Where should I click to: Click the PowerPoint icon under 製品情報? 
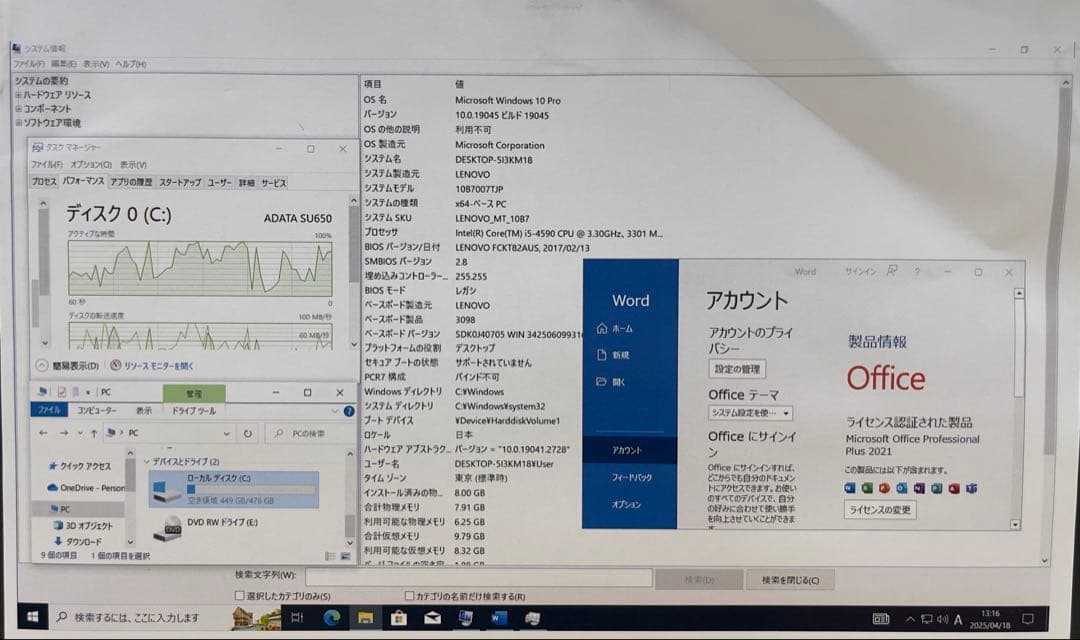[884, 488]
